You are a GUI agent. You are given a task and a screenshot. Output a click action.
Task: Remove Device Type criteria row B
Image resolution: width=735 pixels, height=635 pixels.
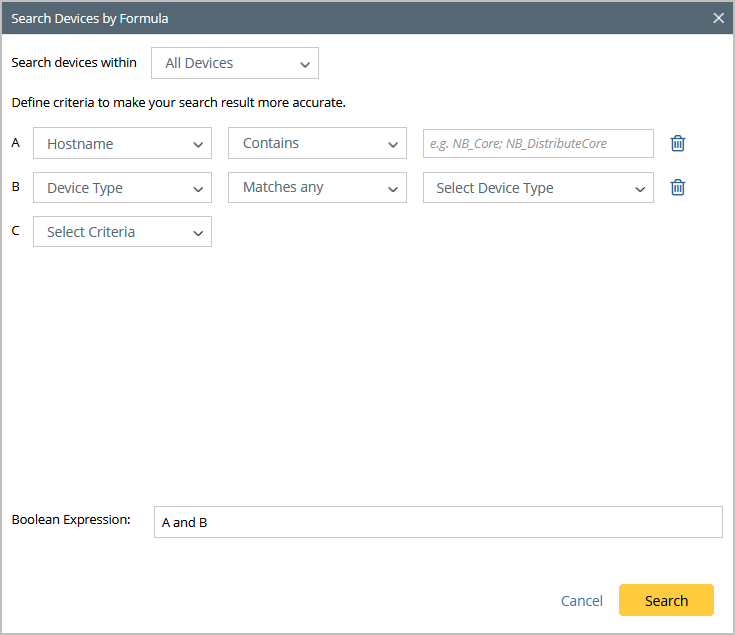tap(678, 187)
